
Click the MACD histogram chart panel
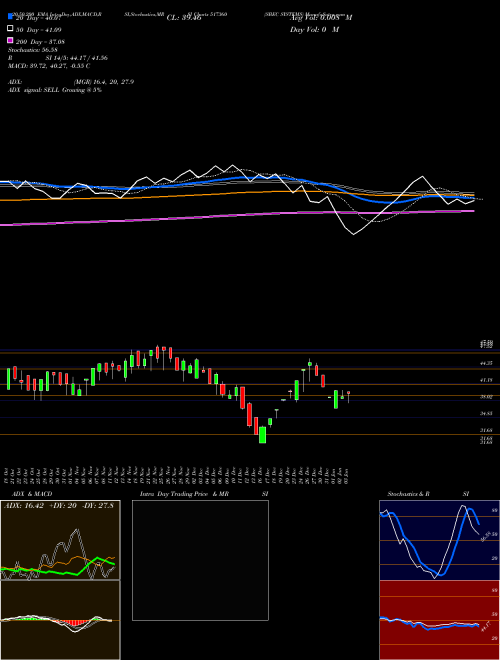tap(60, 620)
